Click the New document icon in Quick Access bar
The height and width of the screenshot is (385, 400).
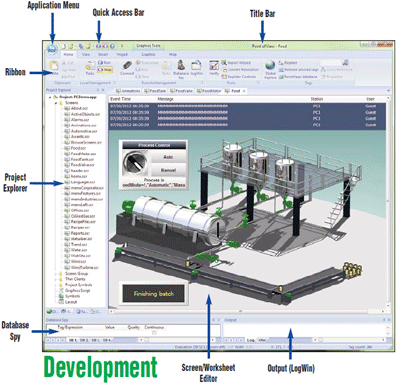click(65, 46)
